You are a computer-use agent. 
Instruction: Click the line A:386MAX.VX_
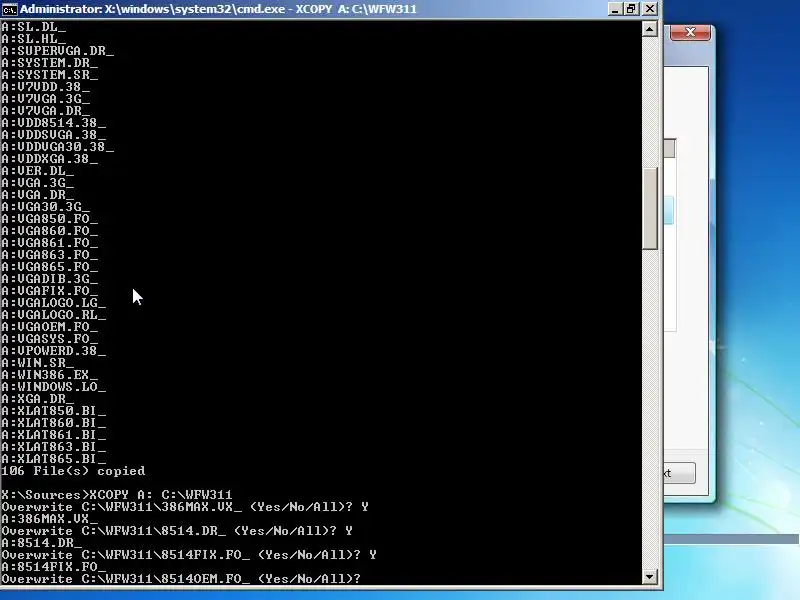coord(49,518)
